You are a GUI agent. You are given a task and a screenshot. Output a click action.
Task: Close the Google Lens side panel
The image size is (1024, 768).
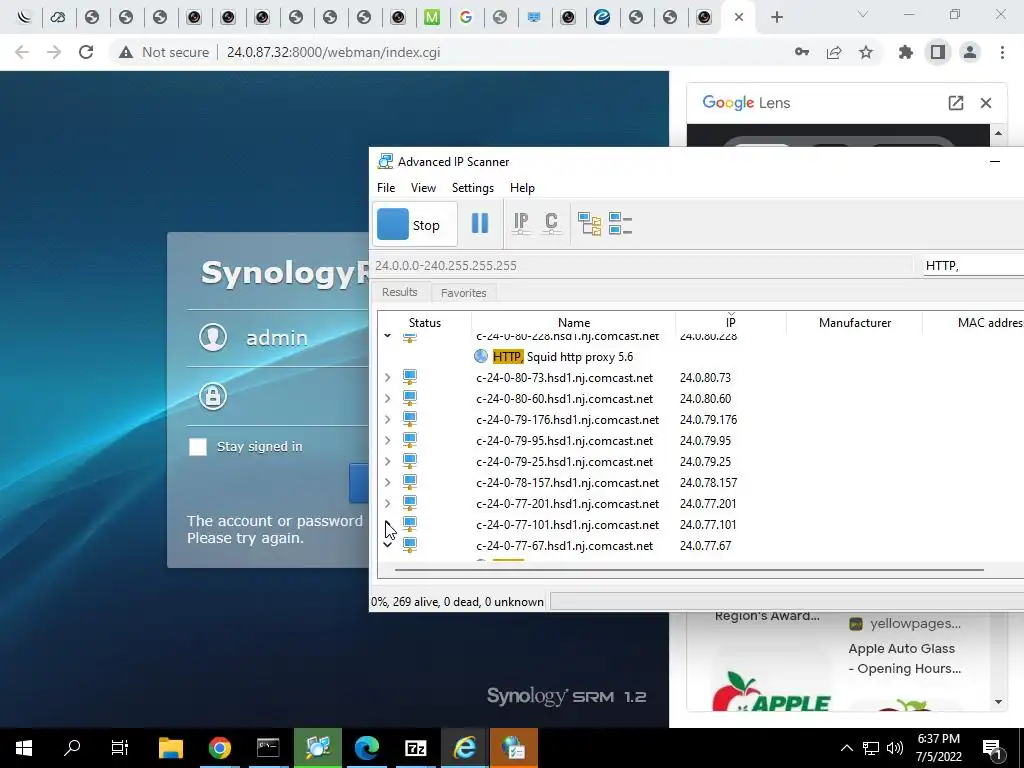tap(986, 103)
